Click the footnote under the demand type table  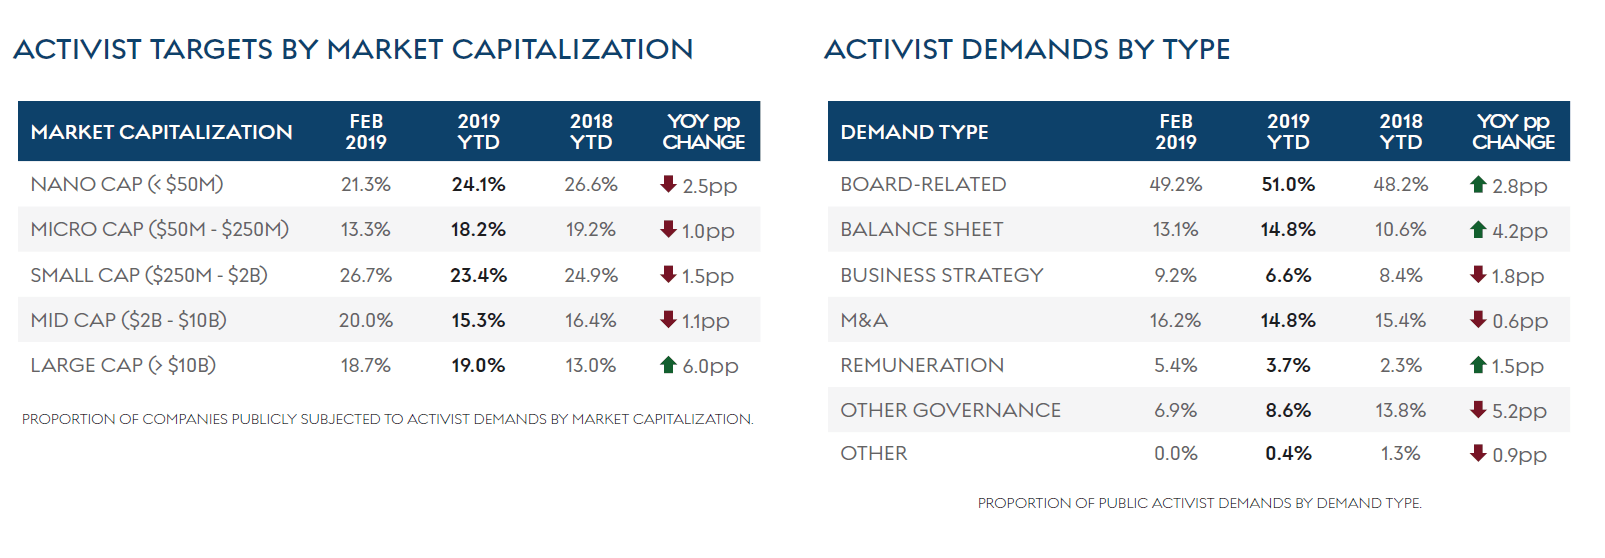[x=1199, y=503]
